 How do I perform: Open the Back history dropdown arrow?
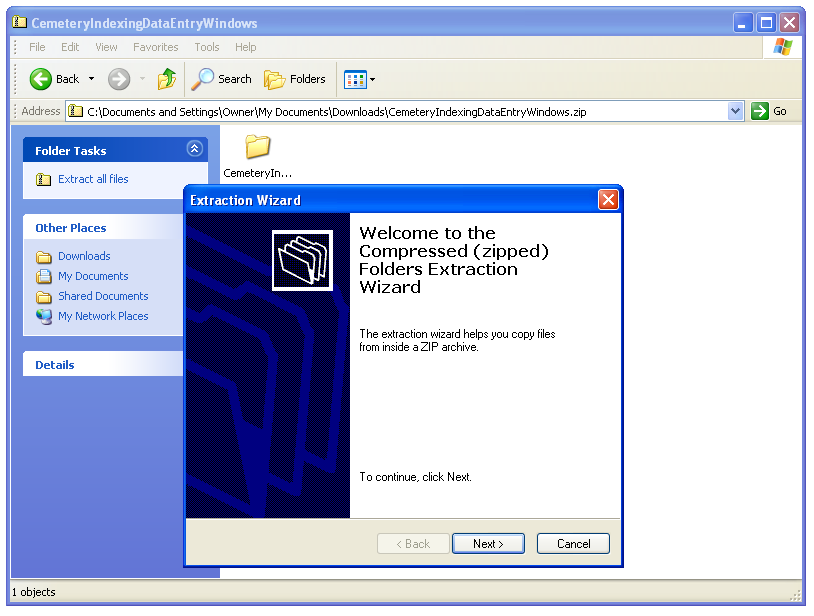[91, 79]
